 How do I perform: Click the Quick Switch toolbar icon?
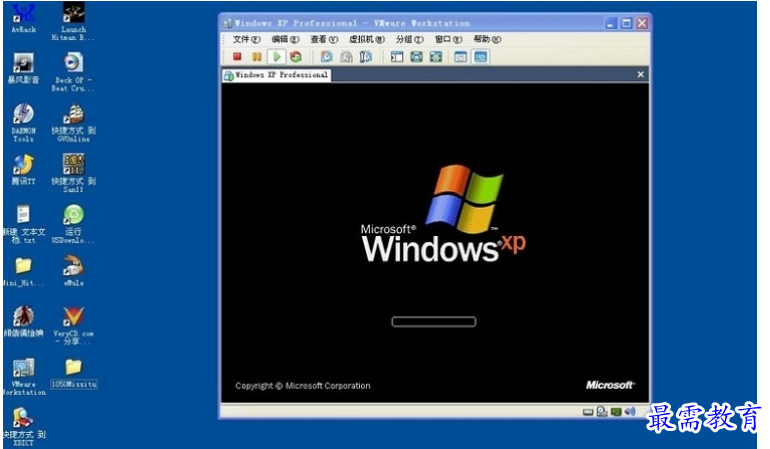pyautogui.click(x=416, y=57)
